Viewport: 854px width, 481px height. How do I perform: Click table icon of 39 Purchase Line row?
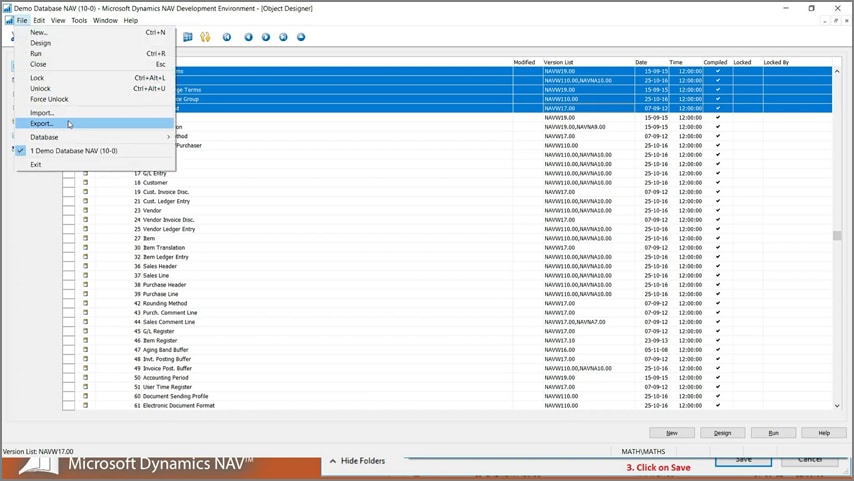pyautogui.click(x=86, y=294)
